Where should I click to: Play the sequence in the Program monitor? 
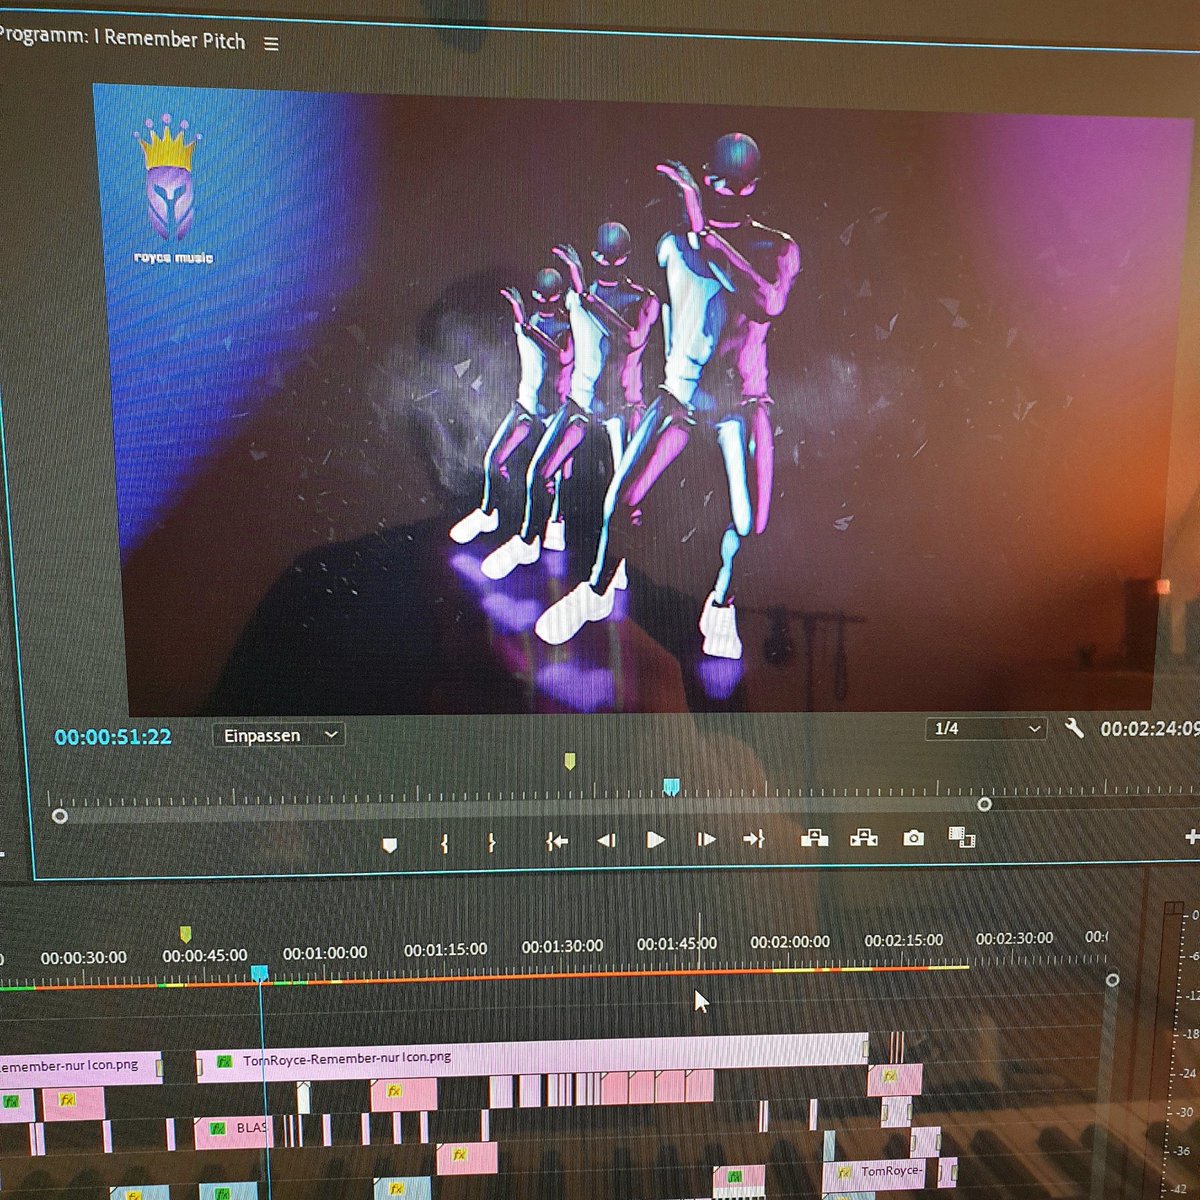(x=656, y=839)
